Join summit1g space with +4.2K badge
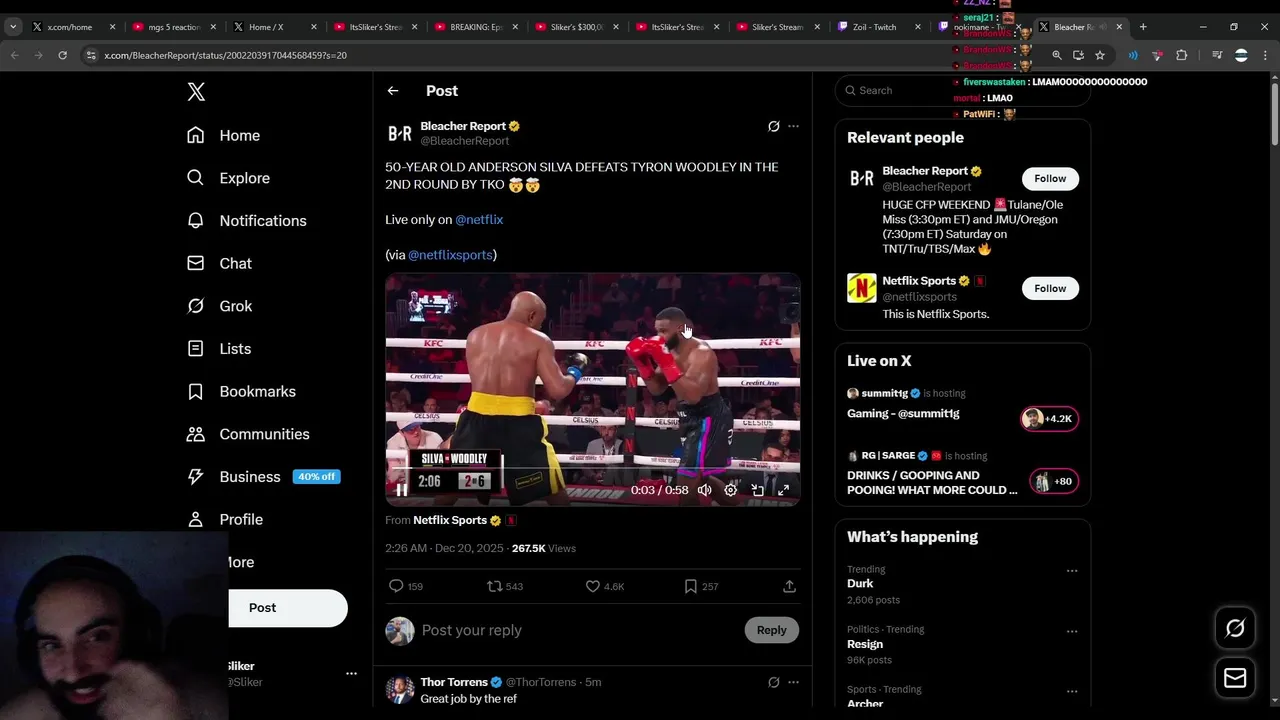 [1049, 419]
